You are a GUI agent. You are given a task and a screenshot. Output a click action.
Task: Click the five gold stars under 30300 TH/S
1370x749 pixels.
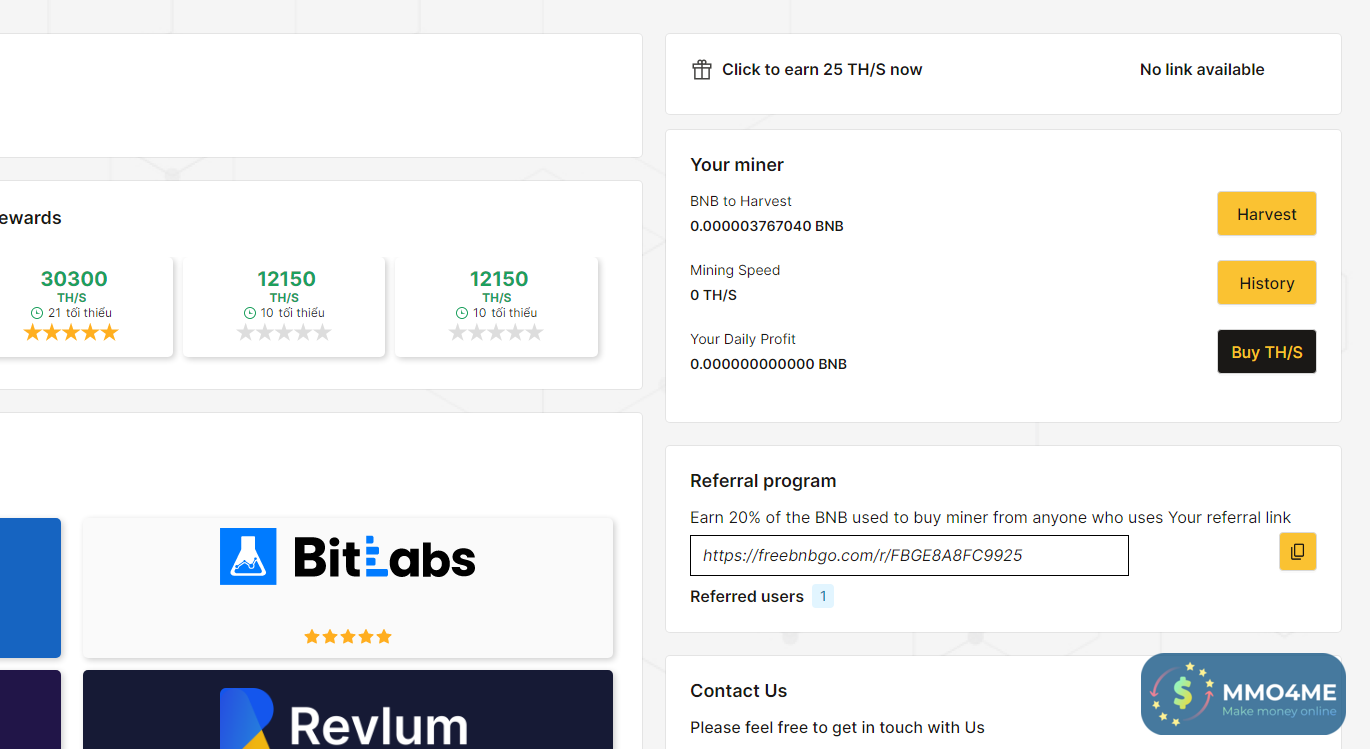point(71,333)
